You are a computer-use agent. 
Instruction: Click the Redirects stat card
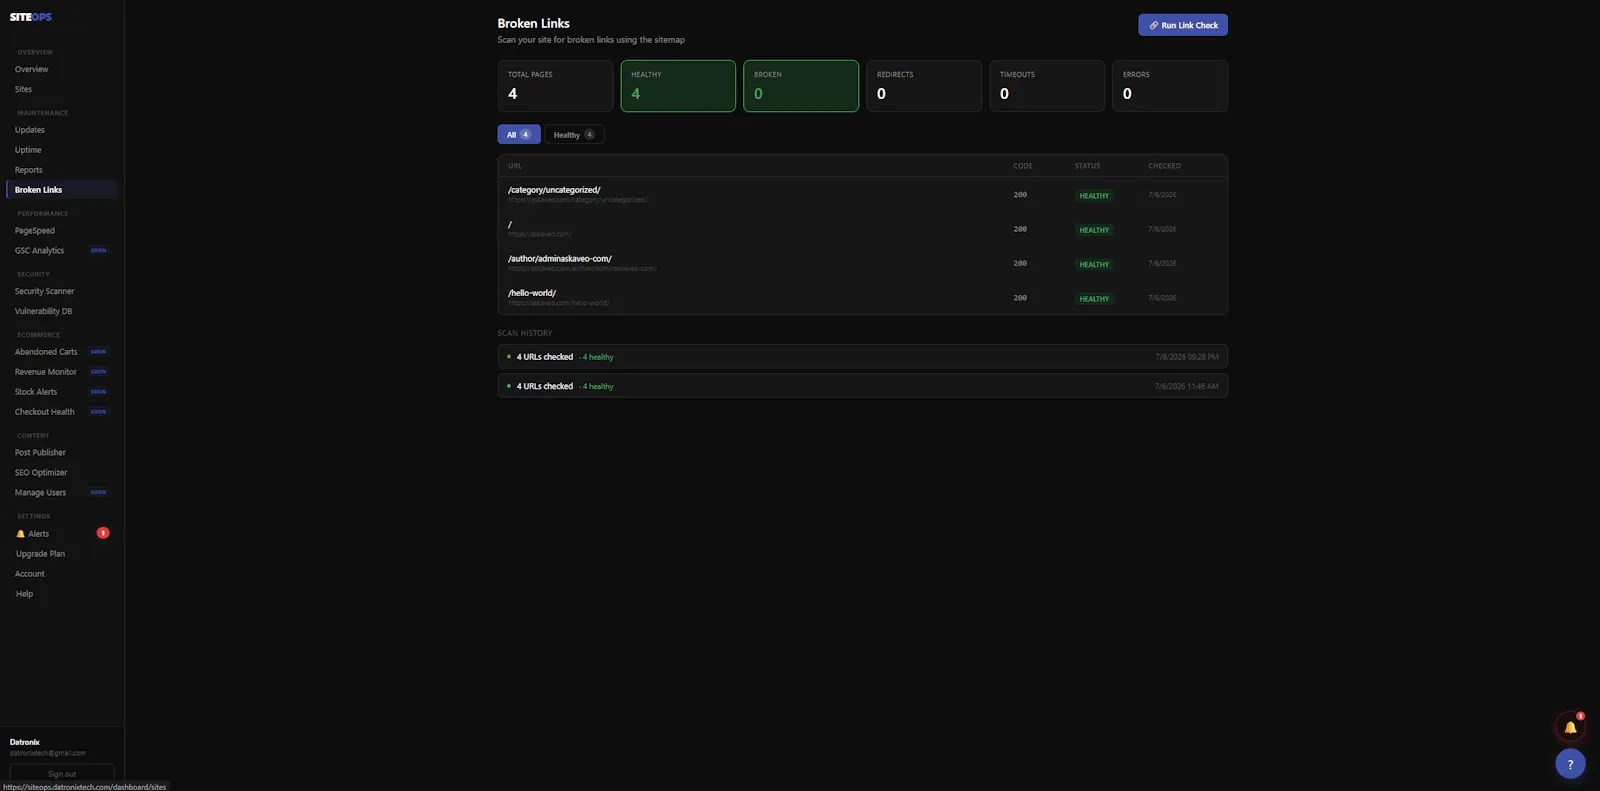pos(924,86)
